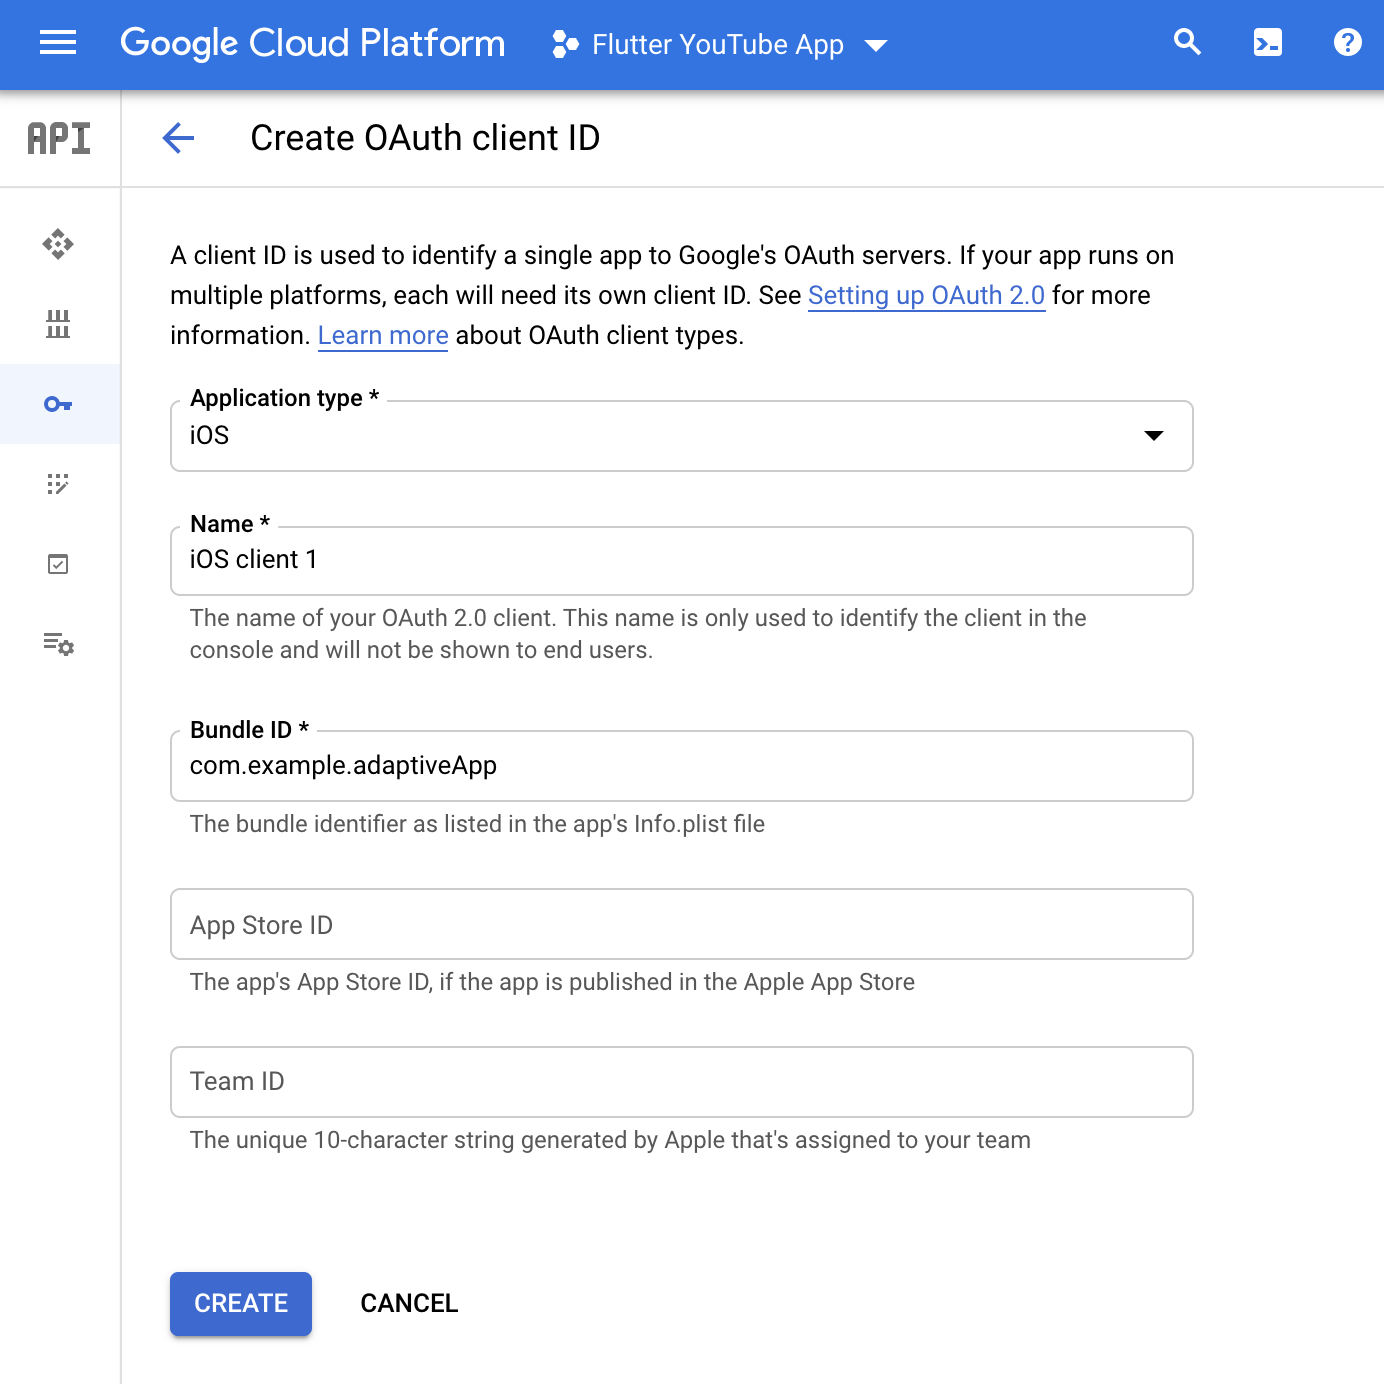Follow the Learn more link
Image resolution: width=1384 pixels, height=1384 pixels.
pyautogui.click(x=383, y=336)
